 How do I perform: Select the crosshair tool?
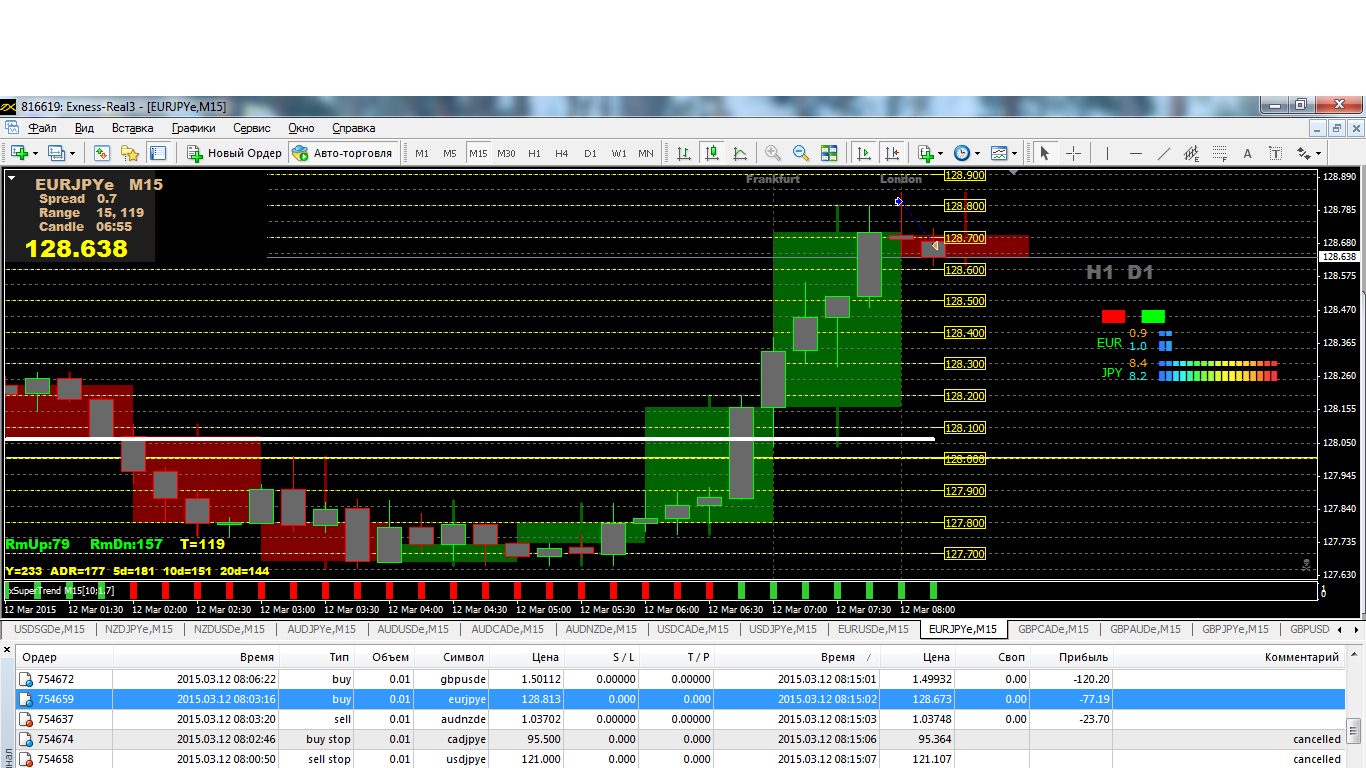click(x=1073, y=153)
